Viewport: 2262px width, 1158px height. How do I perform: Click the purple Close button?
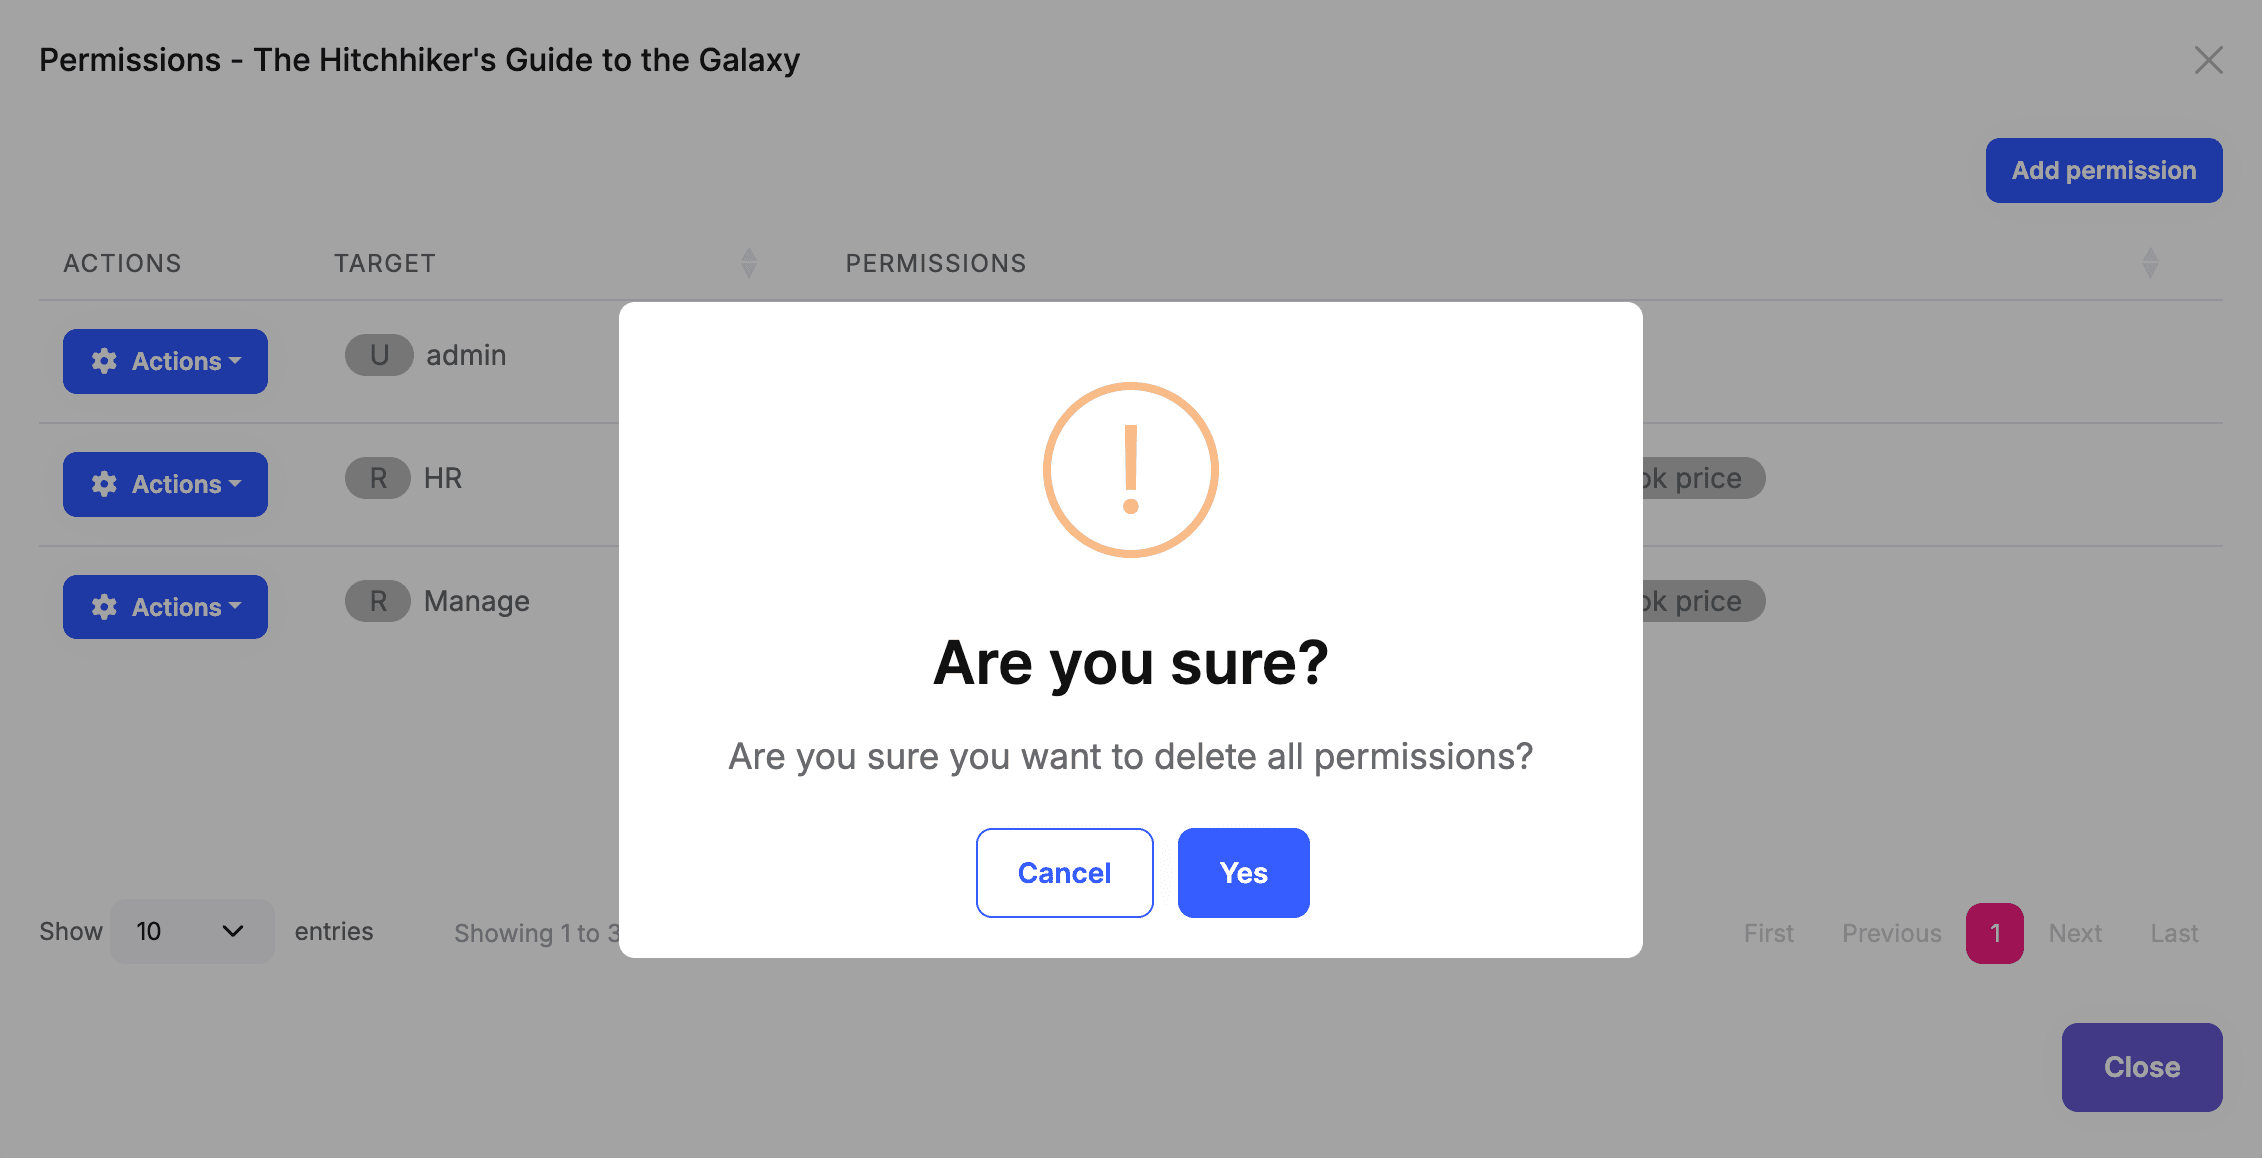pyautogui.click(x=2142, y=1067)
